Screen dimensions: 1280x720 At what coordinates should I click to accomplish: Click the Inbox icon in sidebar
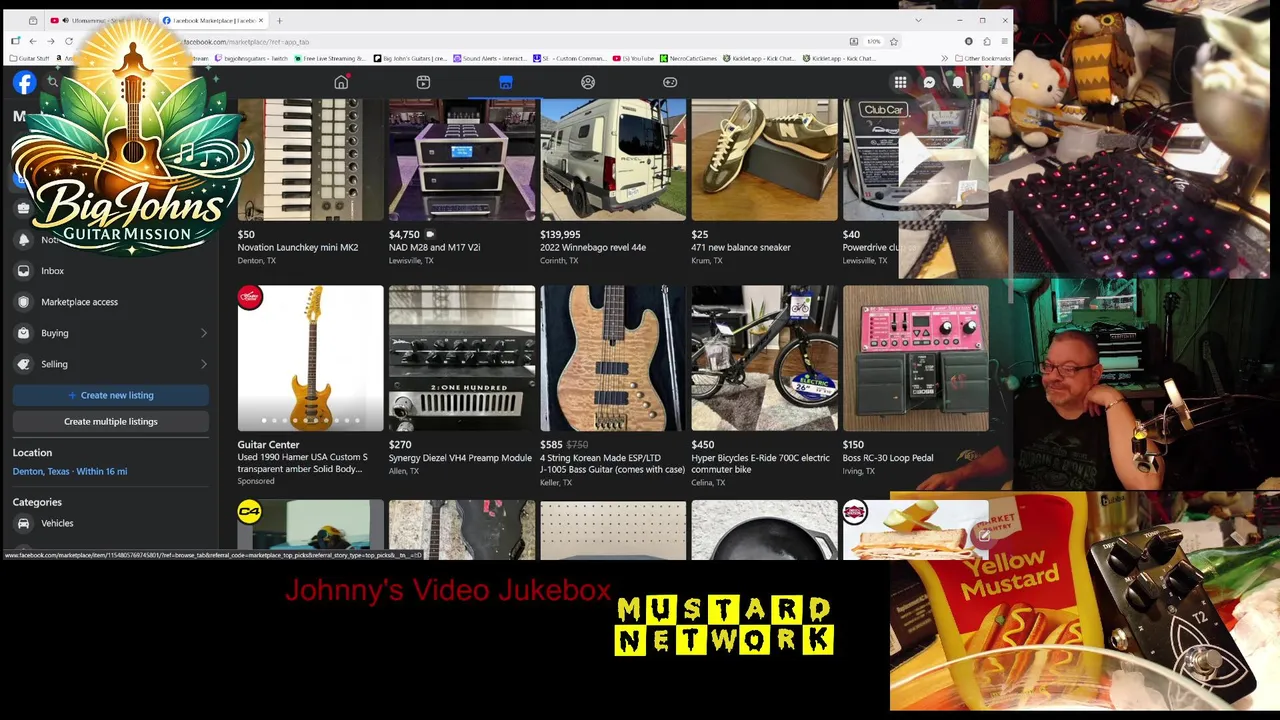(x=24, y=270)
